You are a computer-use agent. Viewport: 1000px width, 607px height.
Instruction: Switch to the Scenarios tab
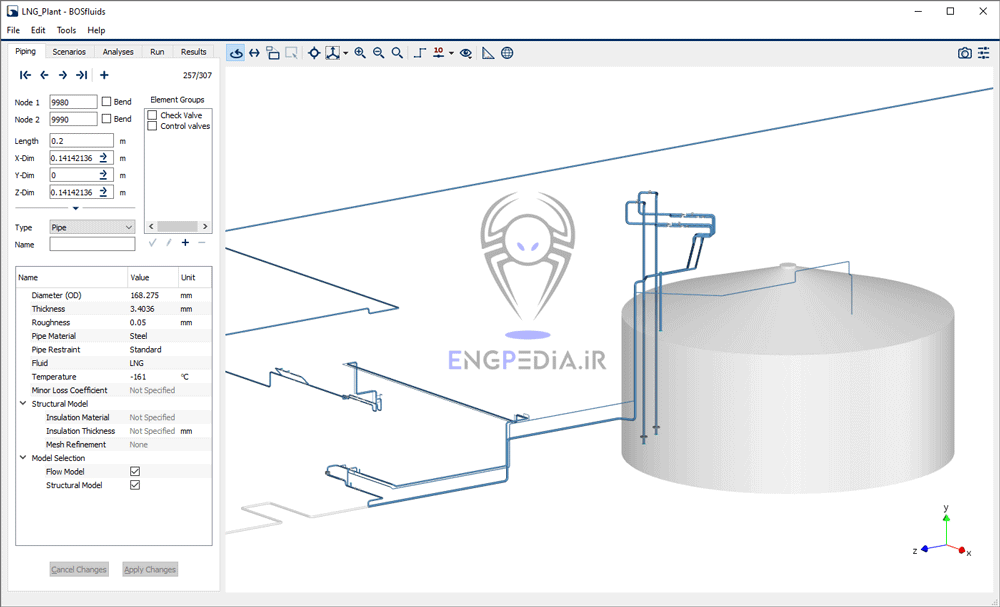tap(69, 51)
